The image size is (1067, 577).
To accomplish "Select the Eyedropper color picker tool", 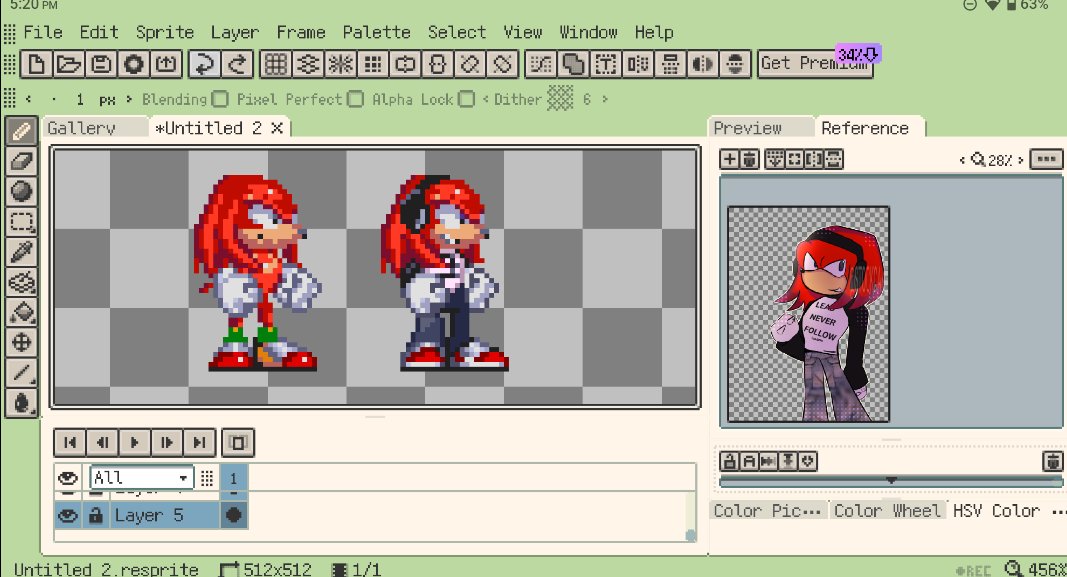I will pyautogui.click(x=21, y=252).
